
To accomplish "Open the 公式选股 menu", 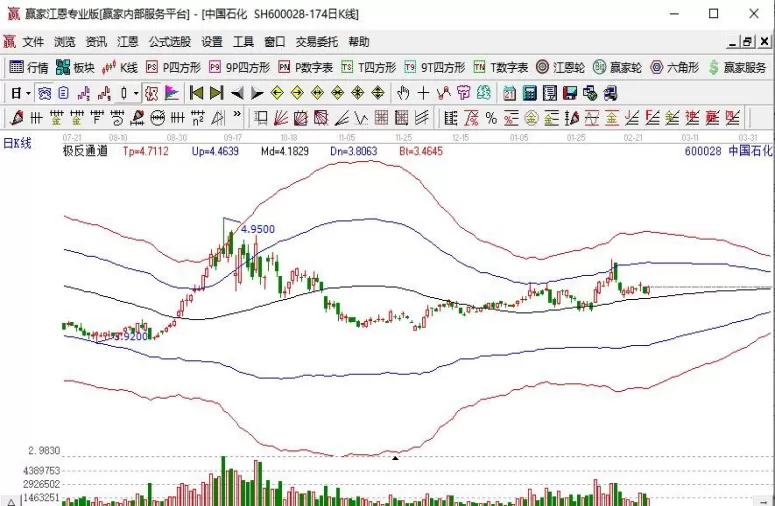I will (170, 42).
